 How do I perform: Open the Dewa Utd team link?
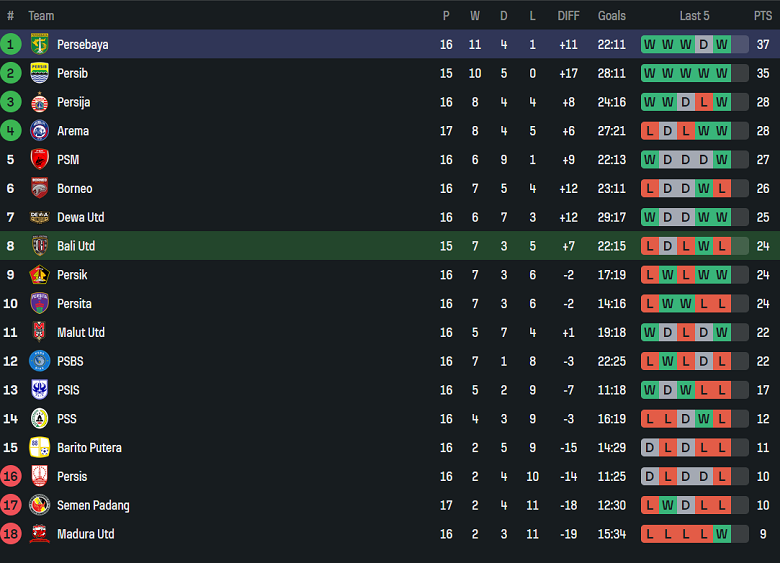[x=80, y=217]
